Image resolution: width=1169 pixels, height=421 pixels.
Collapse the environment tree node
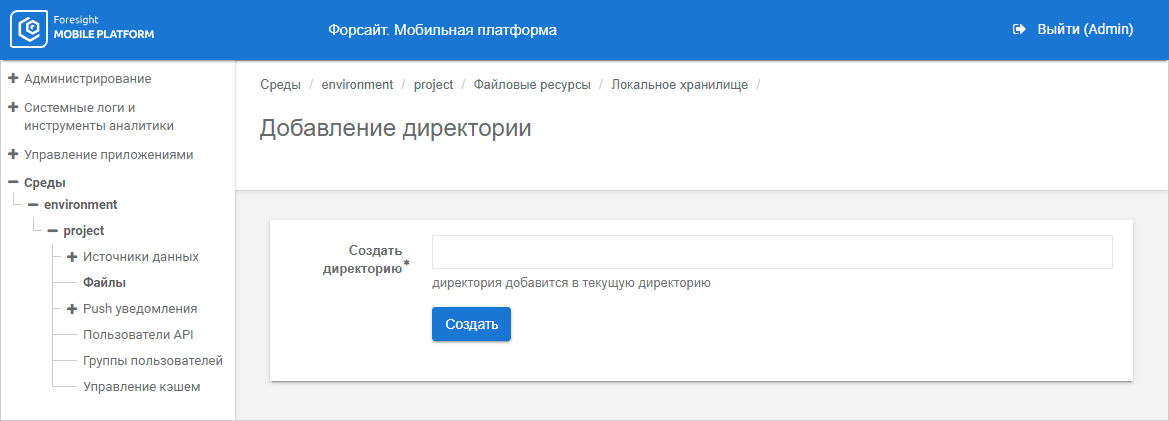coord(33,204)
